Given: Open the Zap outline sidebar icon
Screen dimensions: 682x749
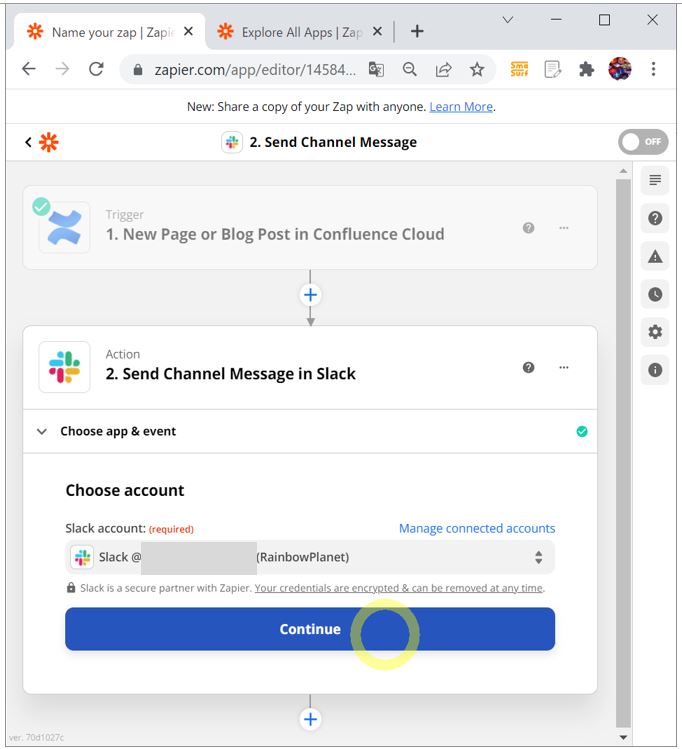Looking at the screenshot, I should [x=655, y=181].
